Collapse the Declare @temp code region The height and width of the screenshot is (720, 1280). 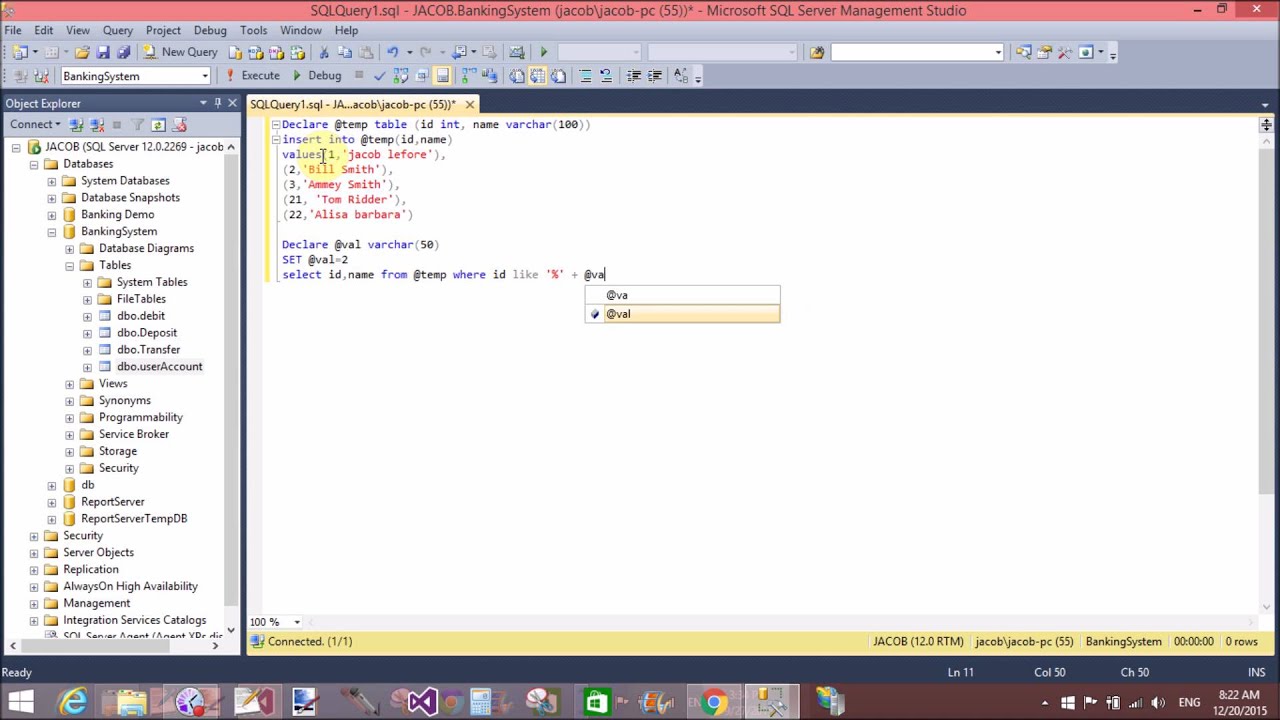click(275, 125)
